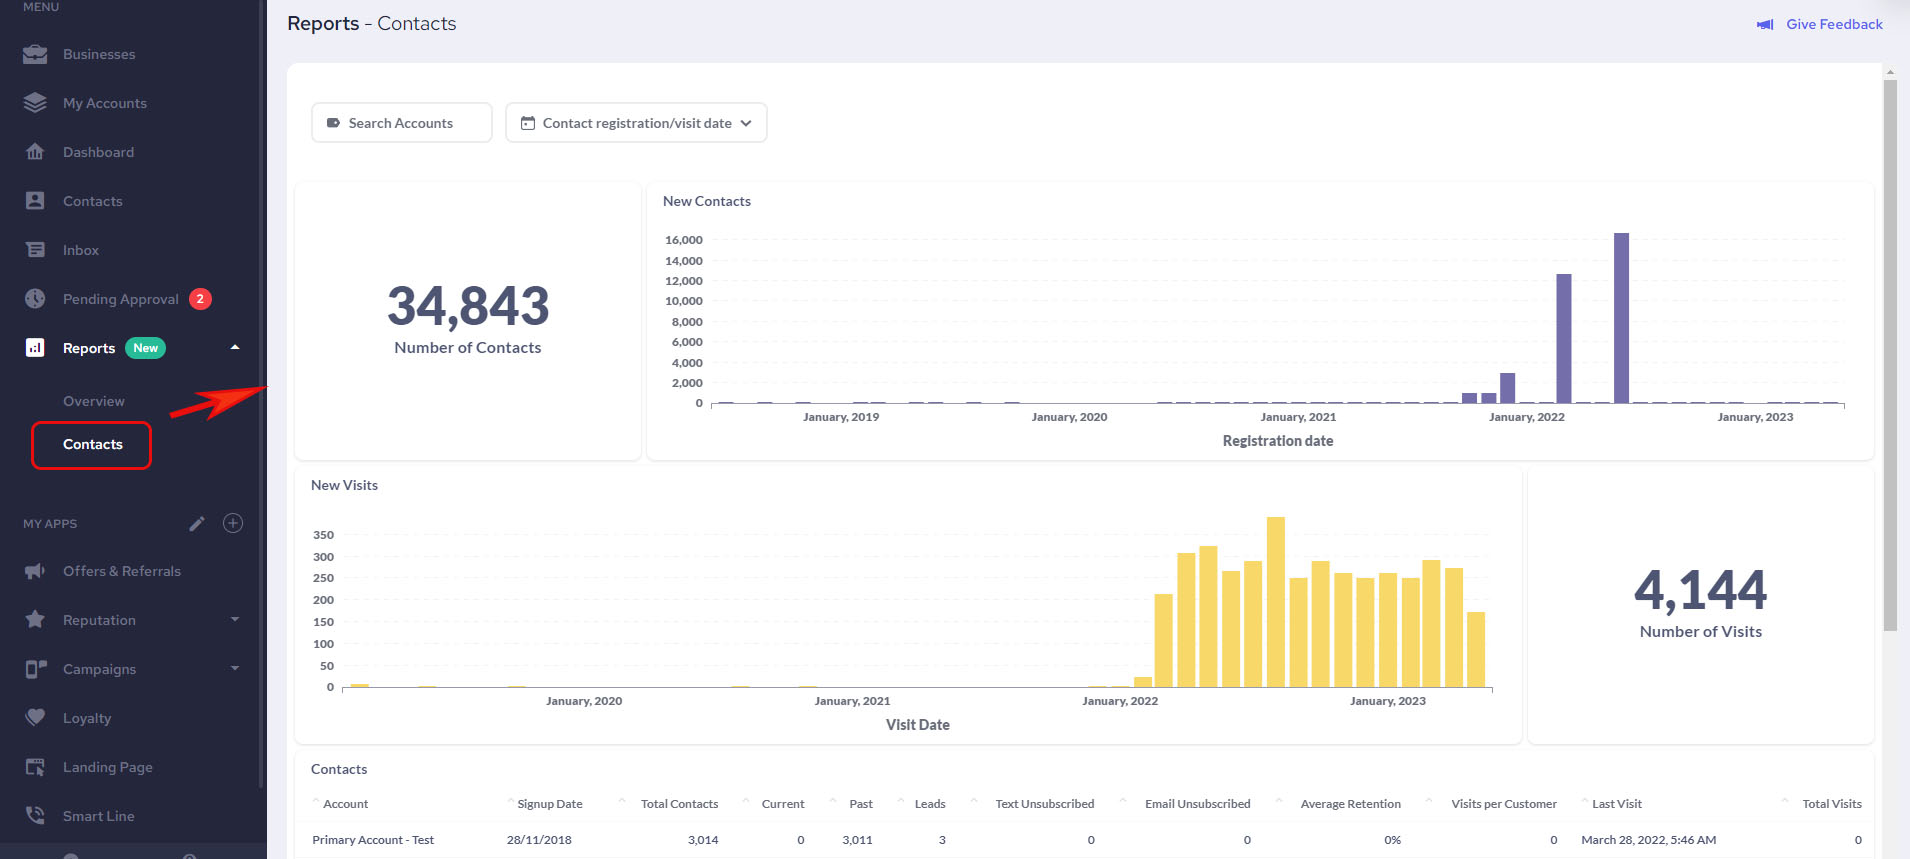This screenshot has width=1910, height=859.
Task: Go to My Accounts
Action: (105, 103)
